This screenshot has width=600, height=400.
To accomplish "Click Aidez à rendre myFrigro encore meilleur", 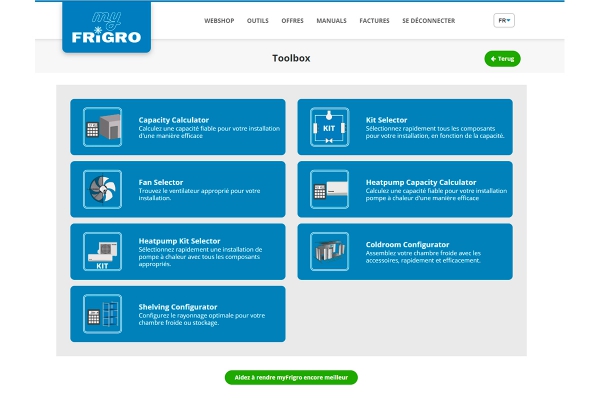I will click(x=291, y=377).
